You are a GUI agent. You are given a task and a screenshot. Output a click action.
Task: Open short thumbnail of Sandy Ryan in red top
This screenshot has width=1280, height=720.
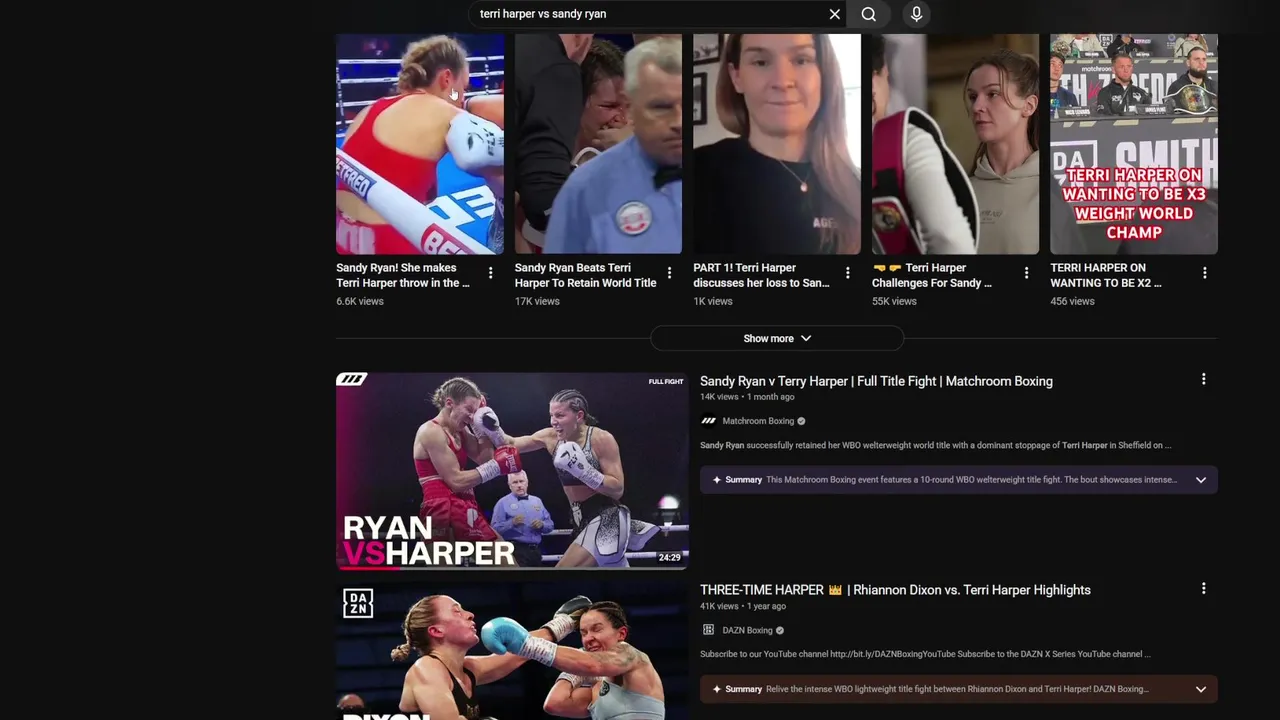420,144
